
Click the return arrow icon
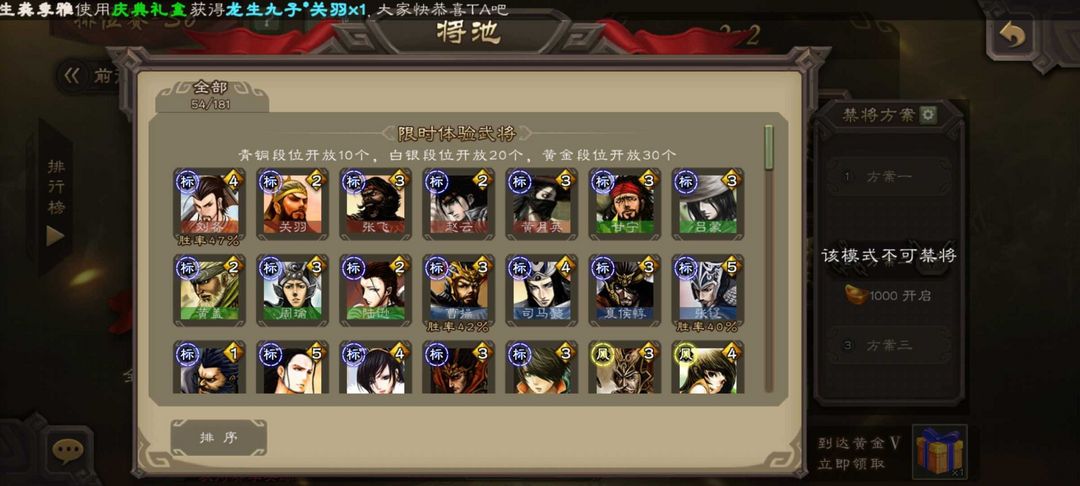click(x=1012, y=35)
